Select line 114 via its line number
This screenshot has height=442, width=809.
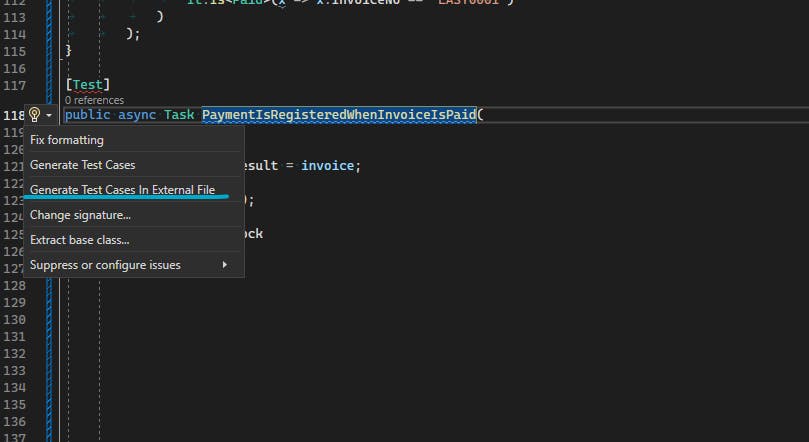(14, 33)
